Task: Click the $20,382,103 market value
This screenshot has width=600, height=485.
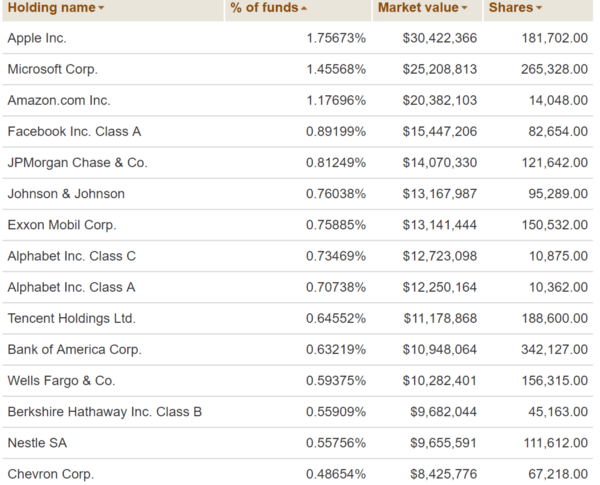Action: pos(440,100)
